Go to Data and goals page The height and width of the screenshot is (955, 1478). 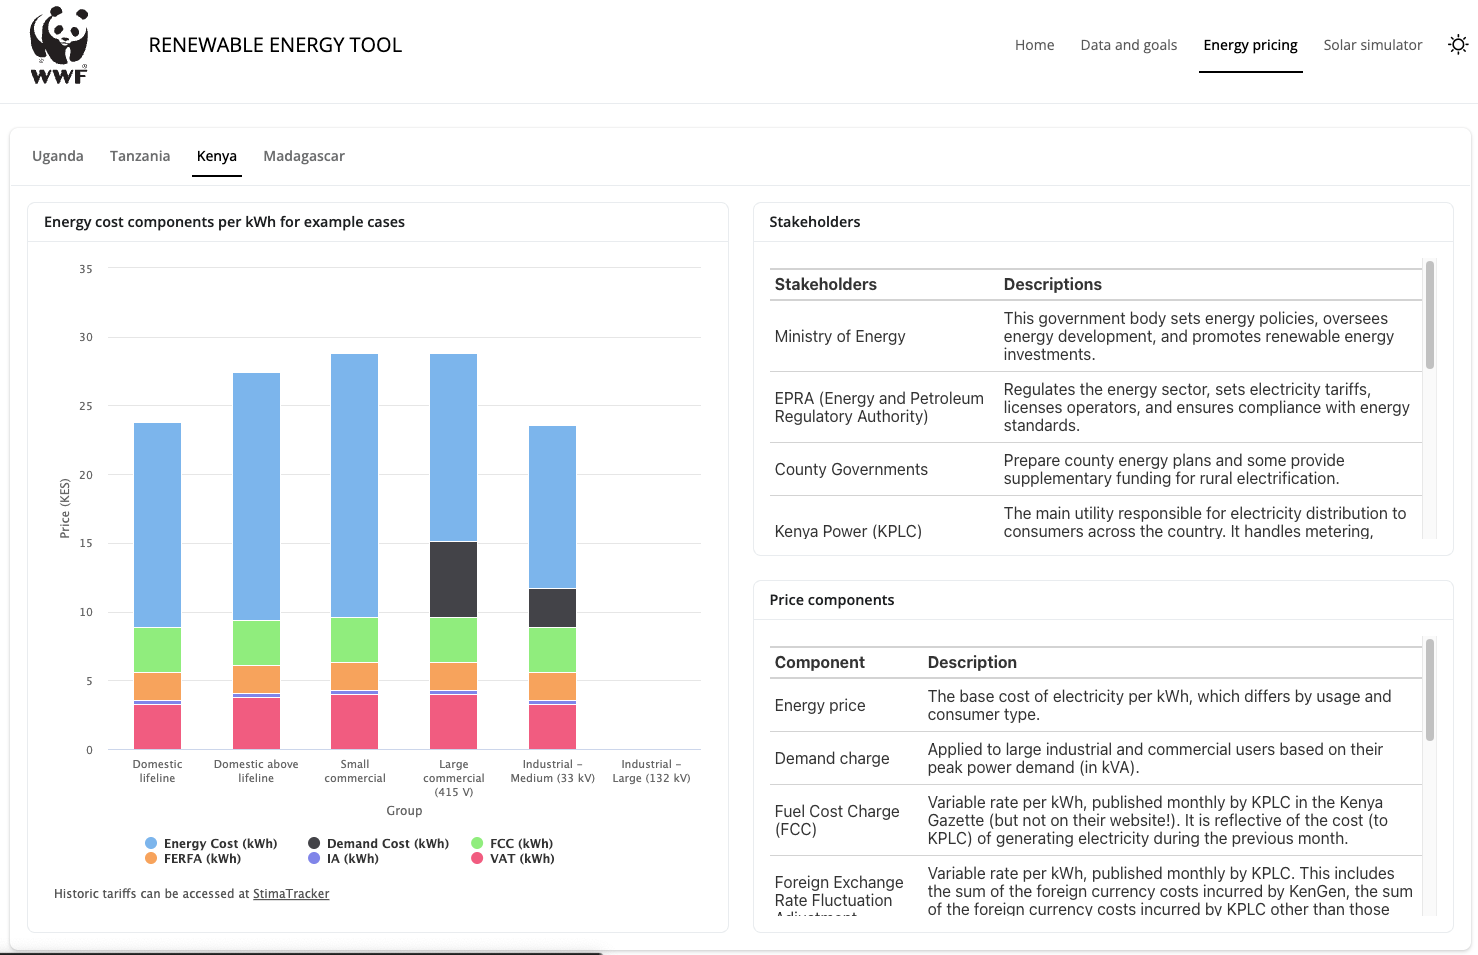[1128, 45]
